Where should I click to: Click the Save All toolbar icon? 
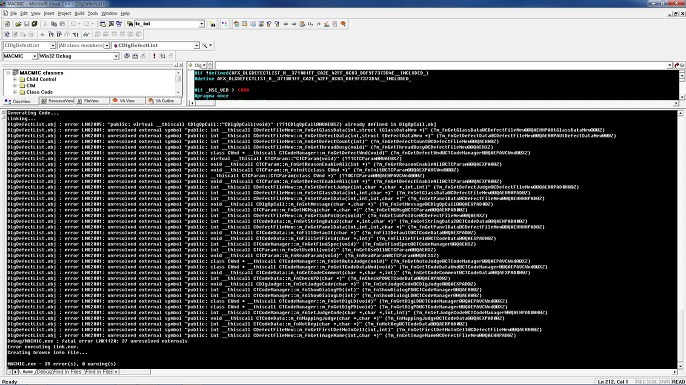[34, 24]
